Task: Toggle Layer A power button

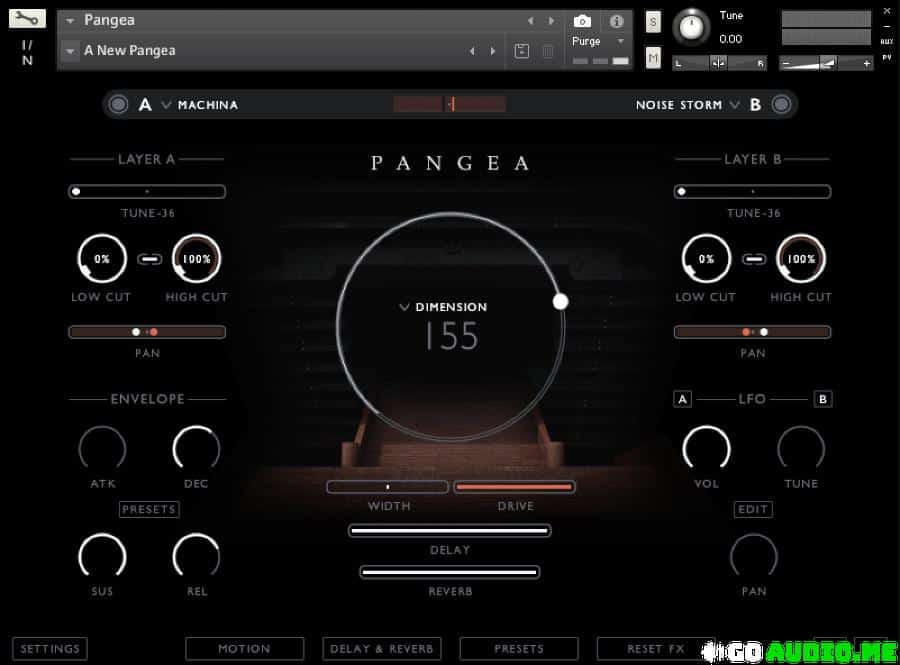Action: (119, 104)
